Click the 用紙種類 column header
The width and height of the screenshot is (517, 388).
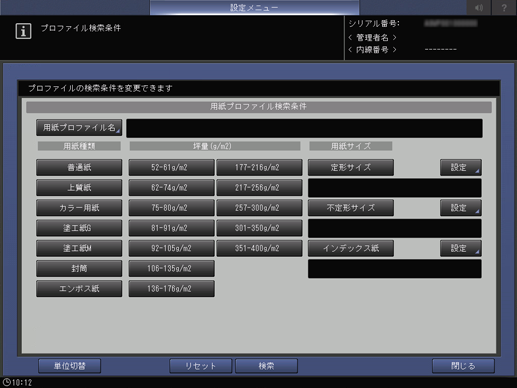coord(79,146)
